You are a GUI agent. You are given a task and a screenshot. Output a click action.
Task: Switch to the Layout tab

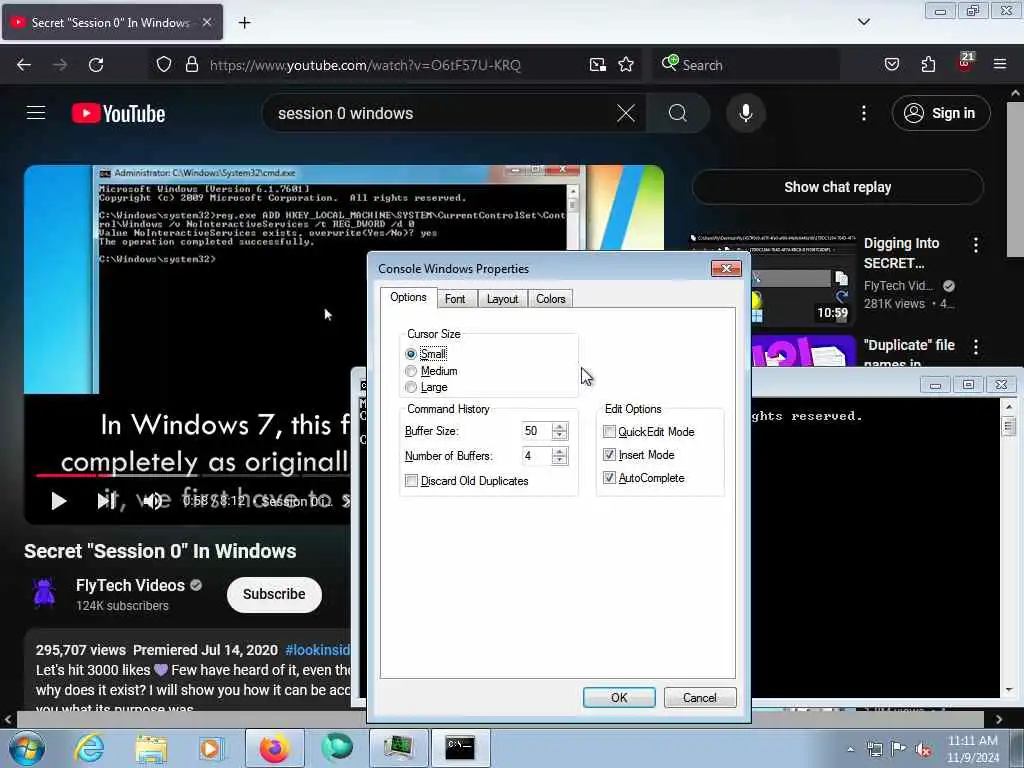pos(502,299)
